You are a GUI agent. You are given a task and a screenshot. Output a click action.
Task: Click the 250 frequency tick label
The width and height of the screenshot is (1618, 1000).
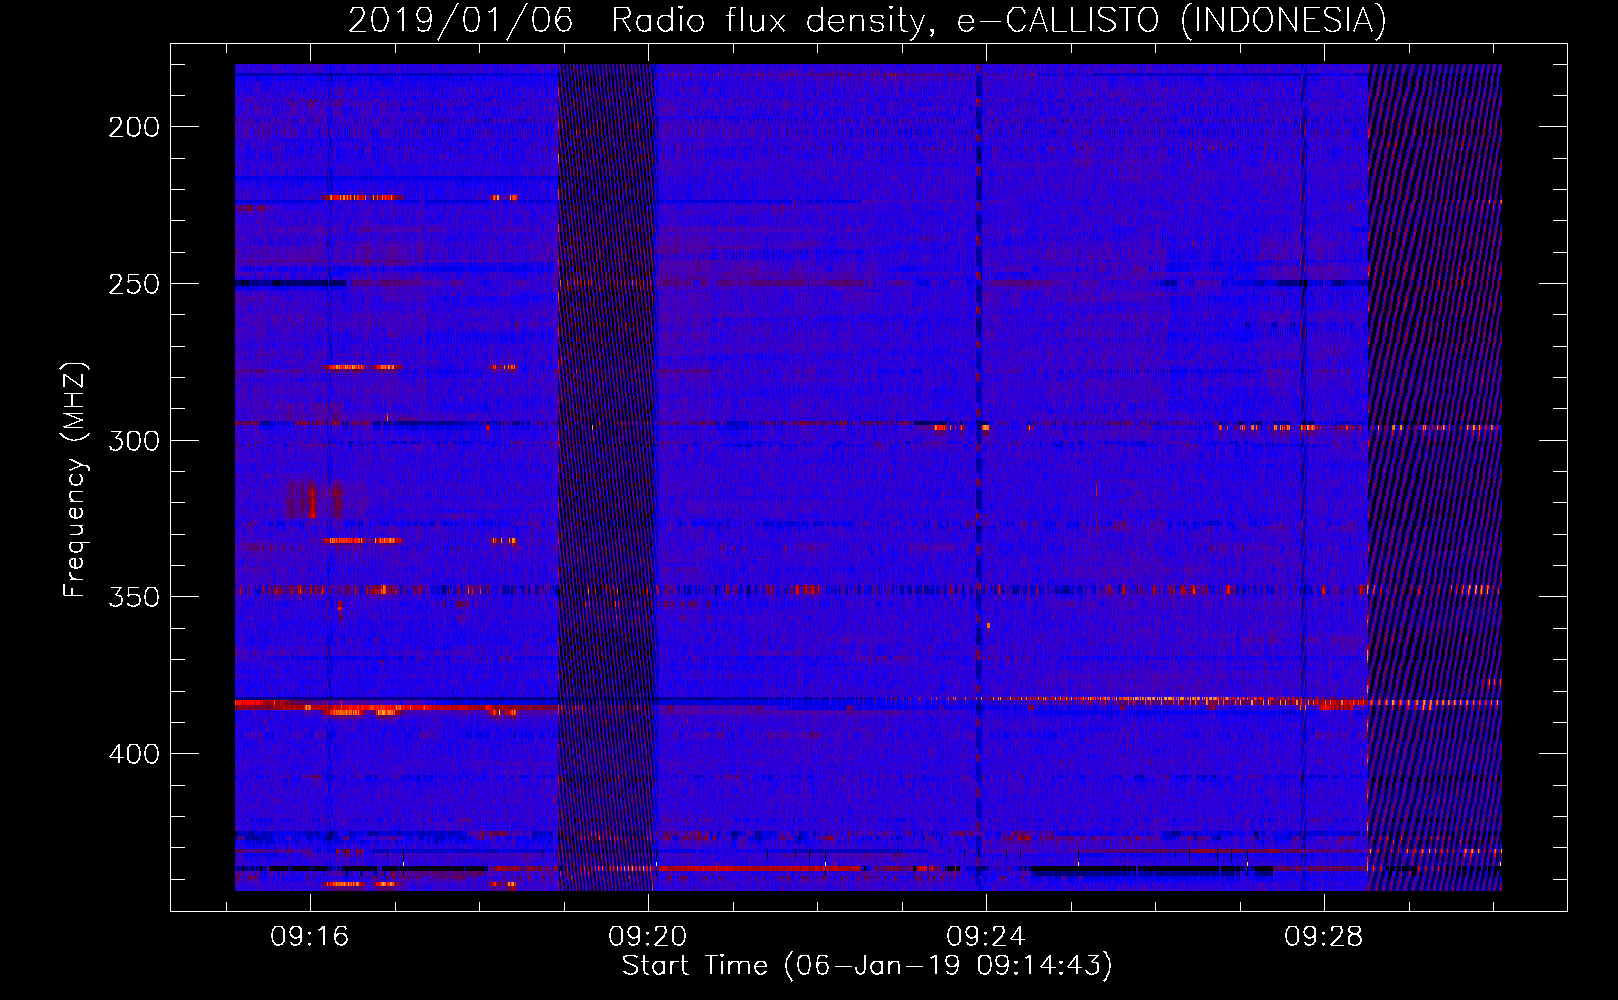pyautogui.click(x=134, y=284)
